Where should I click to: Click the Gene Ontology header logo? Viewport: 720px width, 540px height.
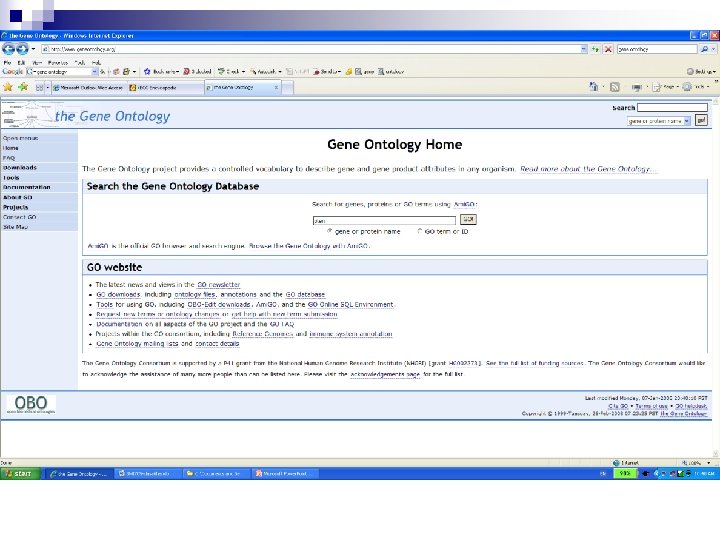click(86, 115)
